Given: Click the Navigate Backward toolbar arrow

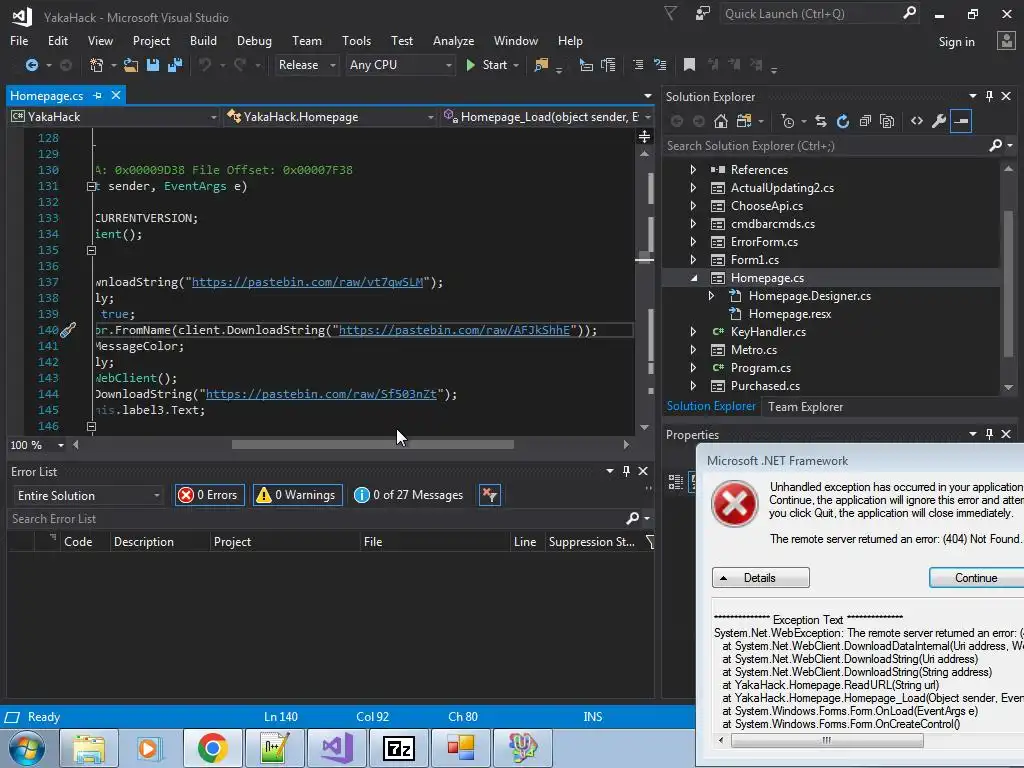Looking at the screenshot, I should pyautogui.click(x=31, y=65).
